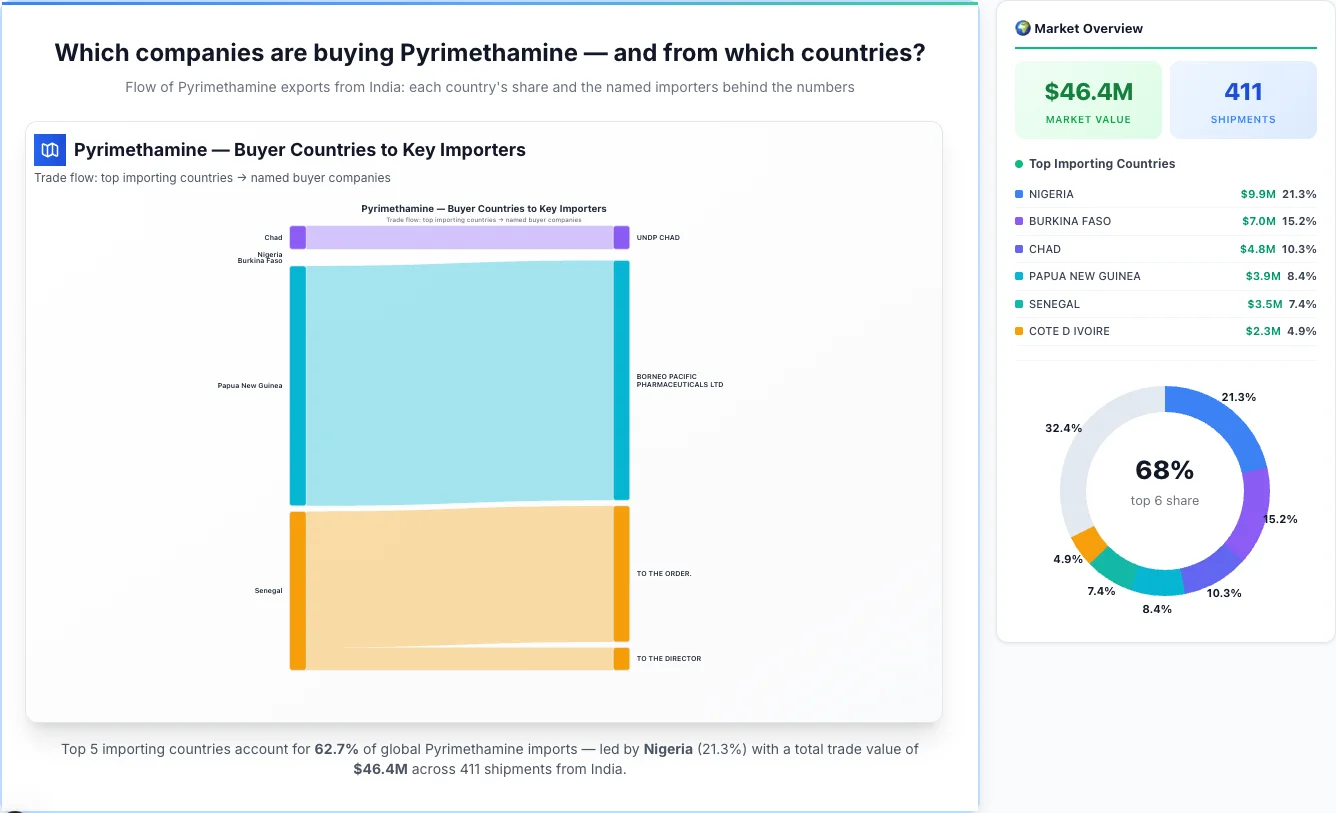Click the globe icon in Market Overview

coord(1022,28)
